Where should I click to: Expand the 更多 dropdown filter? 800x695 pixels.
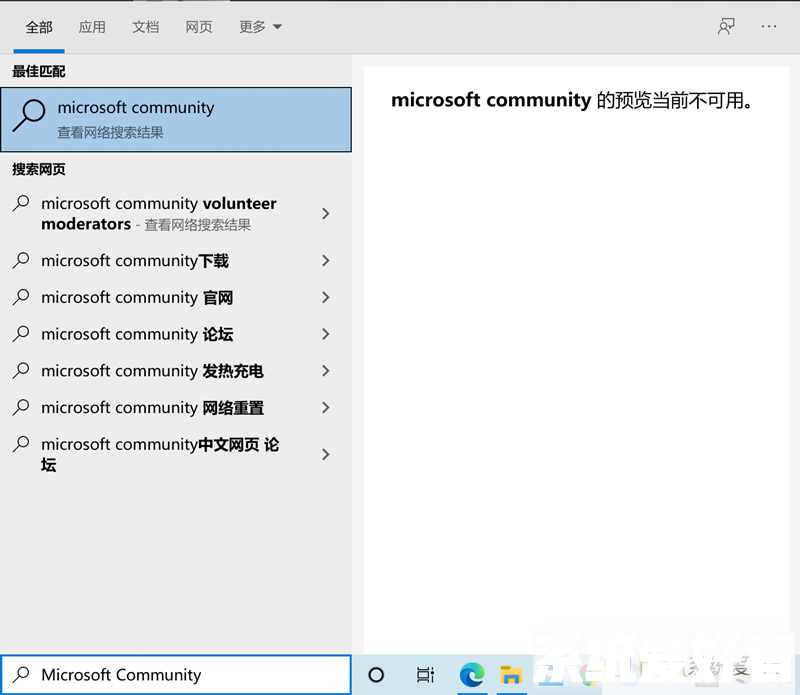pyautogui.click(x=260, y=27)
